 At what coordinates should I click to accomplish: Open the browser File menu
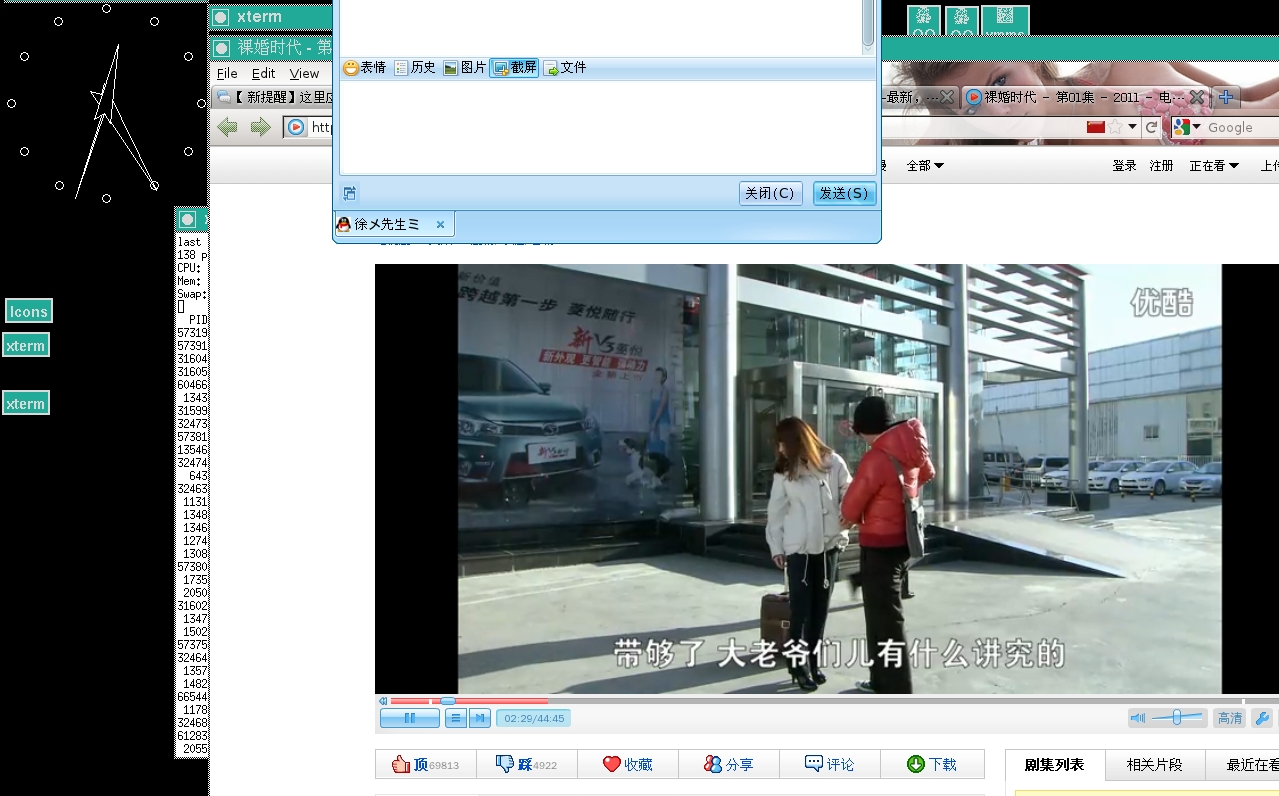[227, 73]
